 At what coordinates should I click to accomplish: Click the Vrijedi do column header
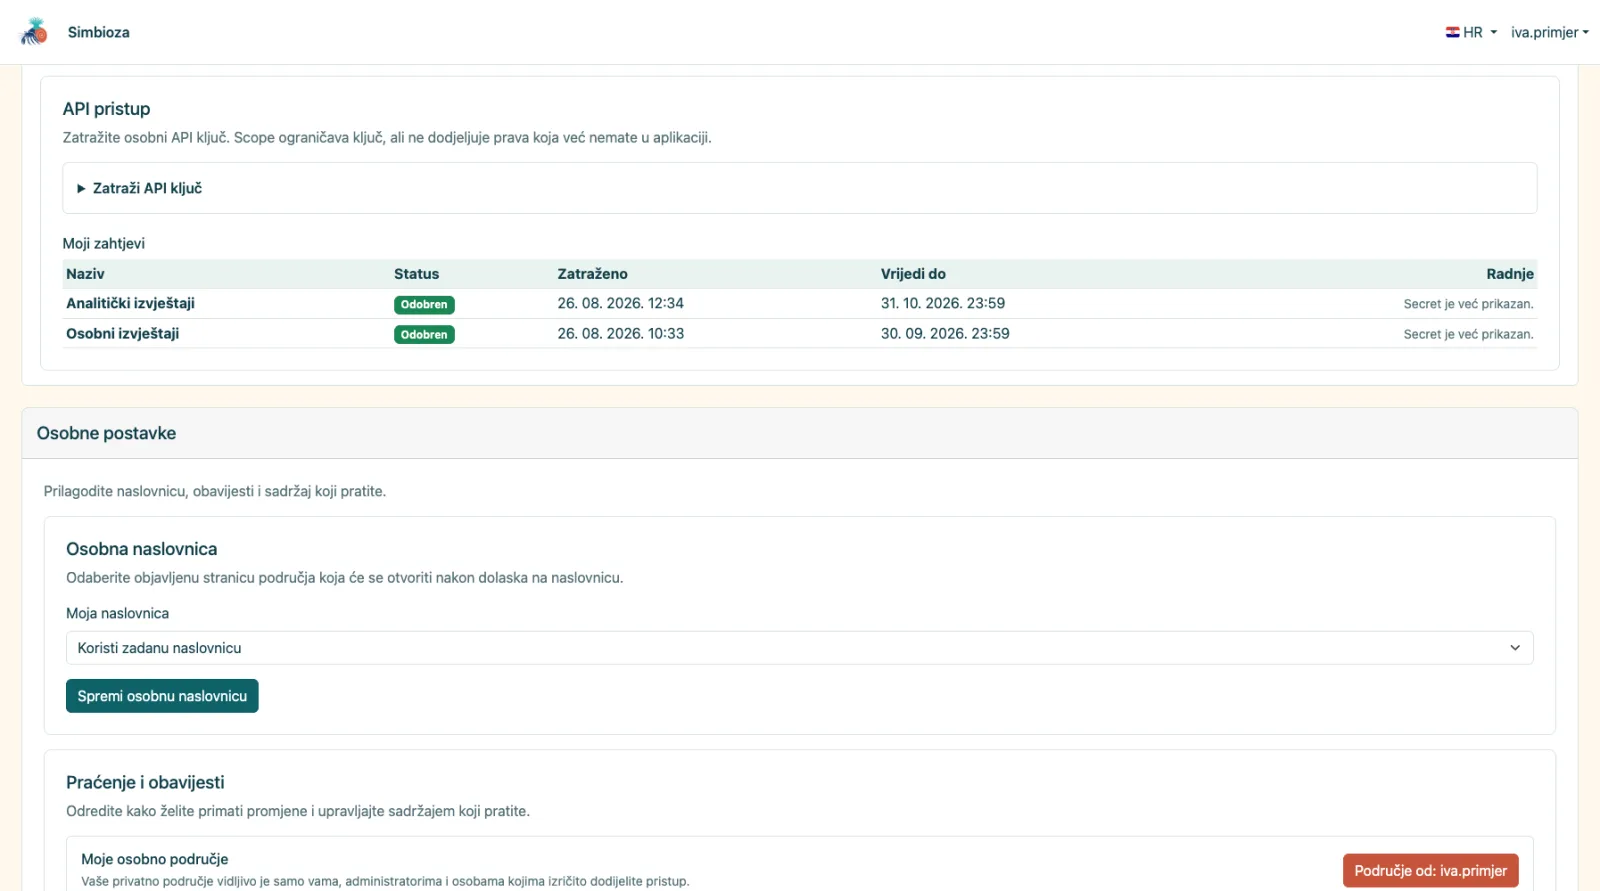[913, 274]
